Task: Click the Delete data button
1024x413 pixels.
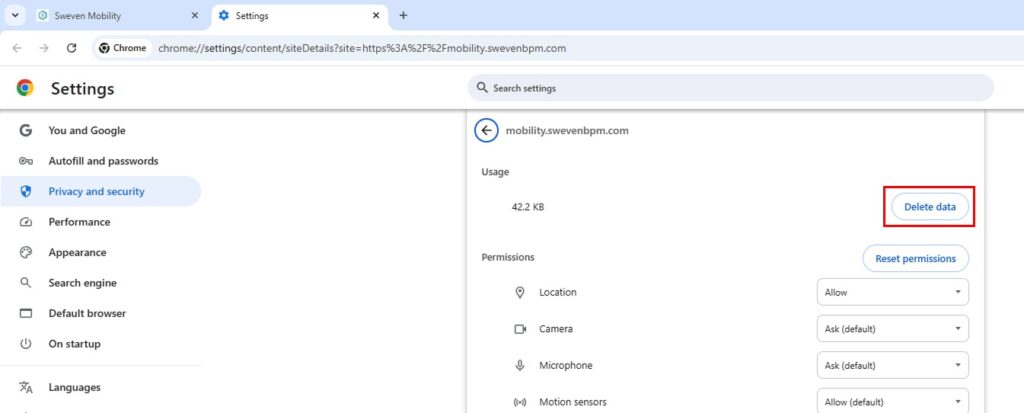Action: click(x=929, y=206)
